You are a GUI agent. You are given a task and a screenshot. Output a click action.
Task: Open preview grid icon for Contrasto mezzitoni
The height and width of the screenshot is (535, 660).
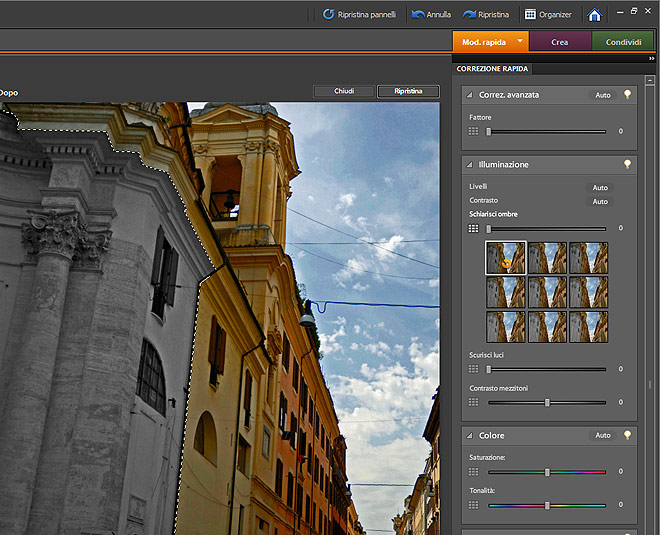pos(474,402)
